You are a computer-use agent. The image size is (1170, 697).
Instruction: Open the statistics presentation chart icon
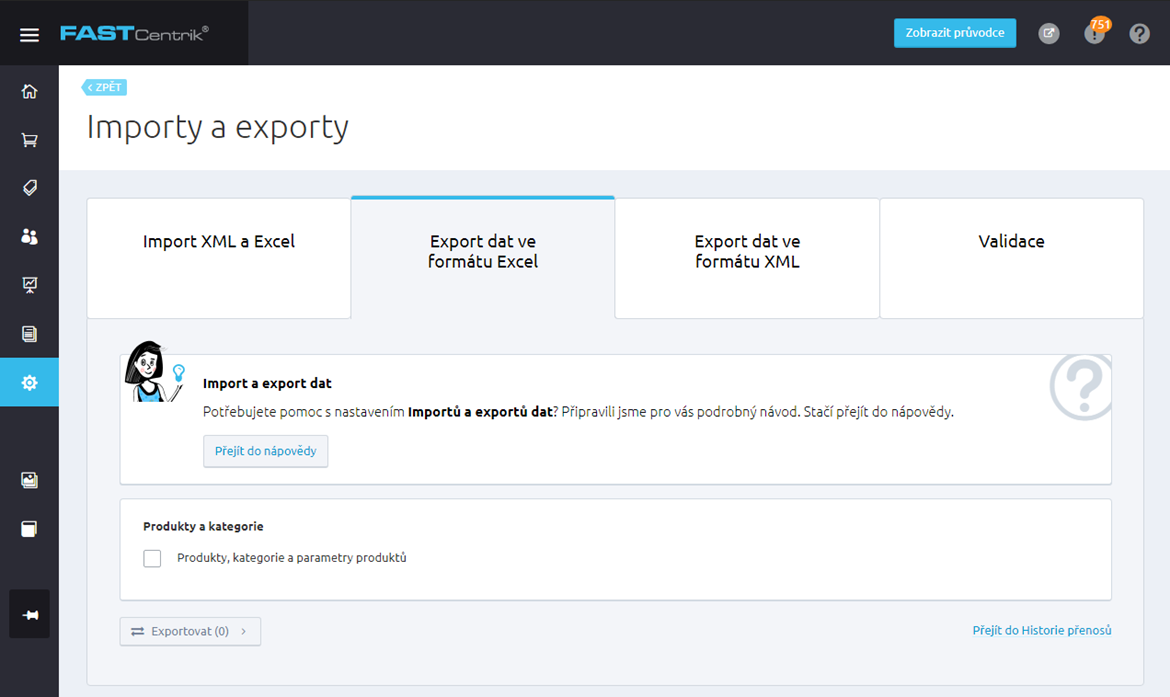pos(29,285)
